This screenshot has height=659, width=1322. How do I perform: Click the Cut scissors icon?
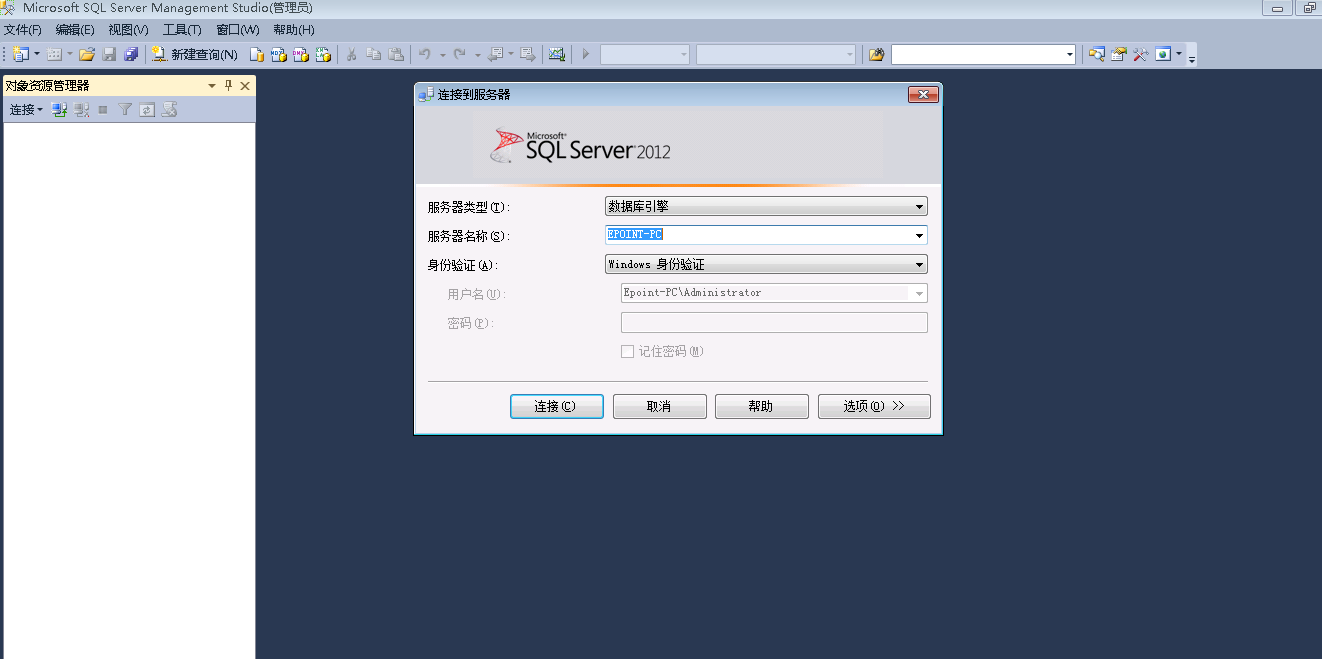click(x=352, y=54)
